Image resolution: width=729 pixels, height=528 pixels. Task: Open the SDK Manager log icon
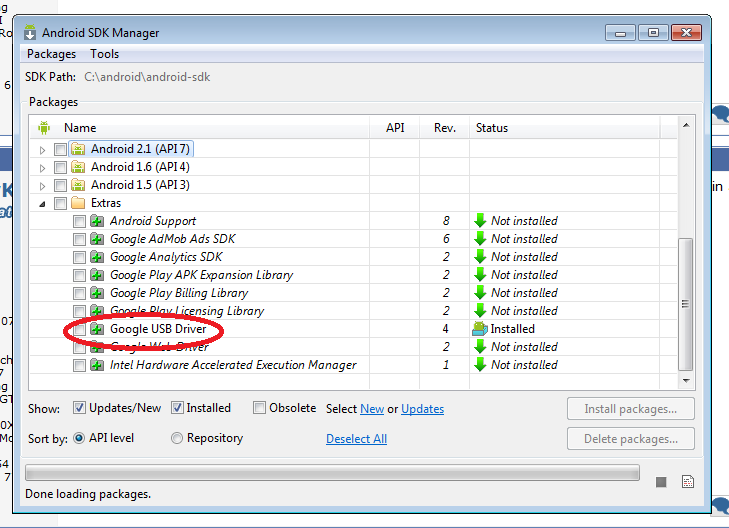(x=688, y=482)
